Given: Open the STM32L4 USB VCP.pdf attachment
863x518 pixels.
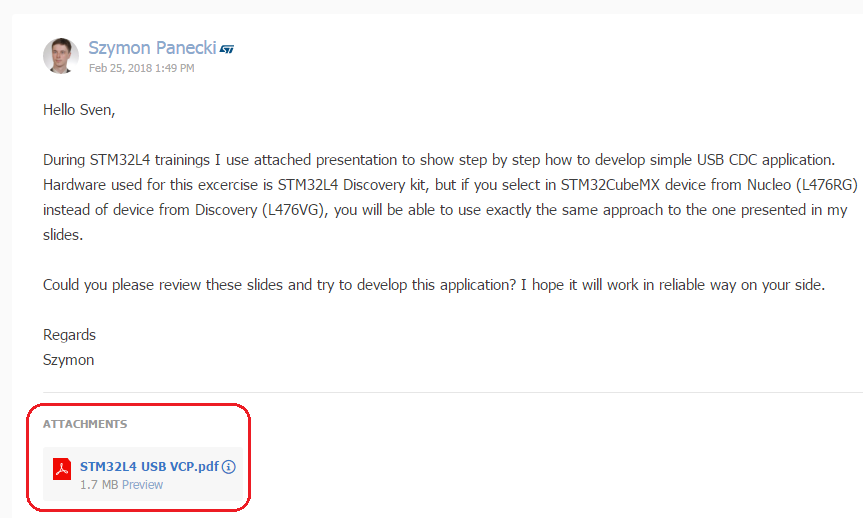Looking at the screenshot, I should pyautogui.click(x=149, y=467).
